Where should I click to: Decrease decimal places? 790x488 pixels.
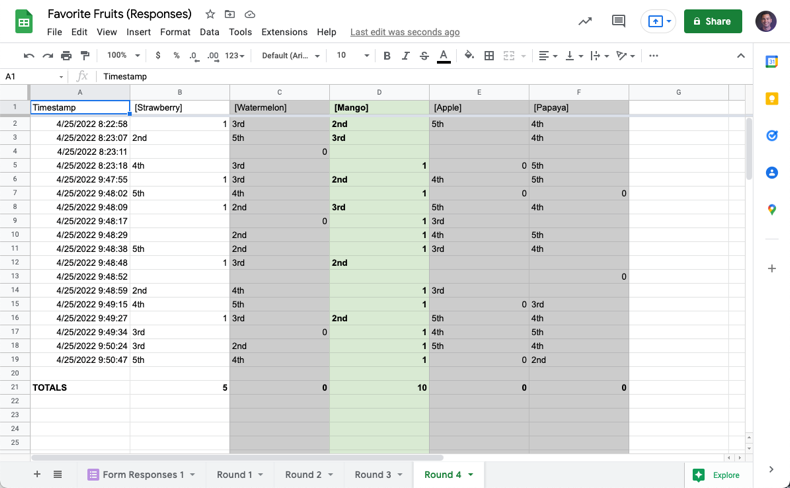point(194,56)
